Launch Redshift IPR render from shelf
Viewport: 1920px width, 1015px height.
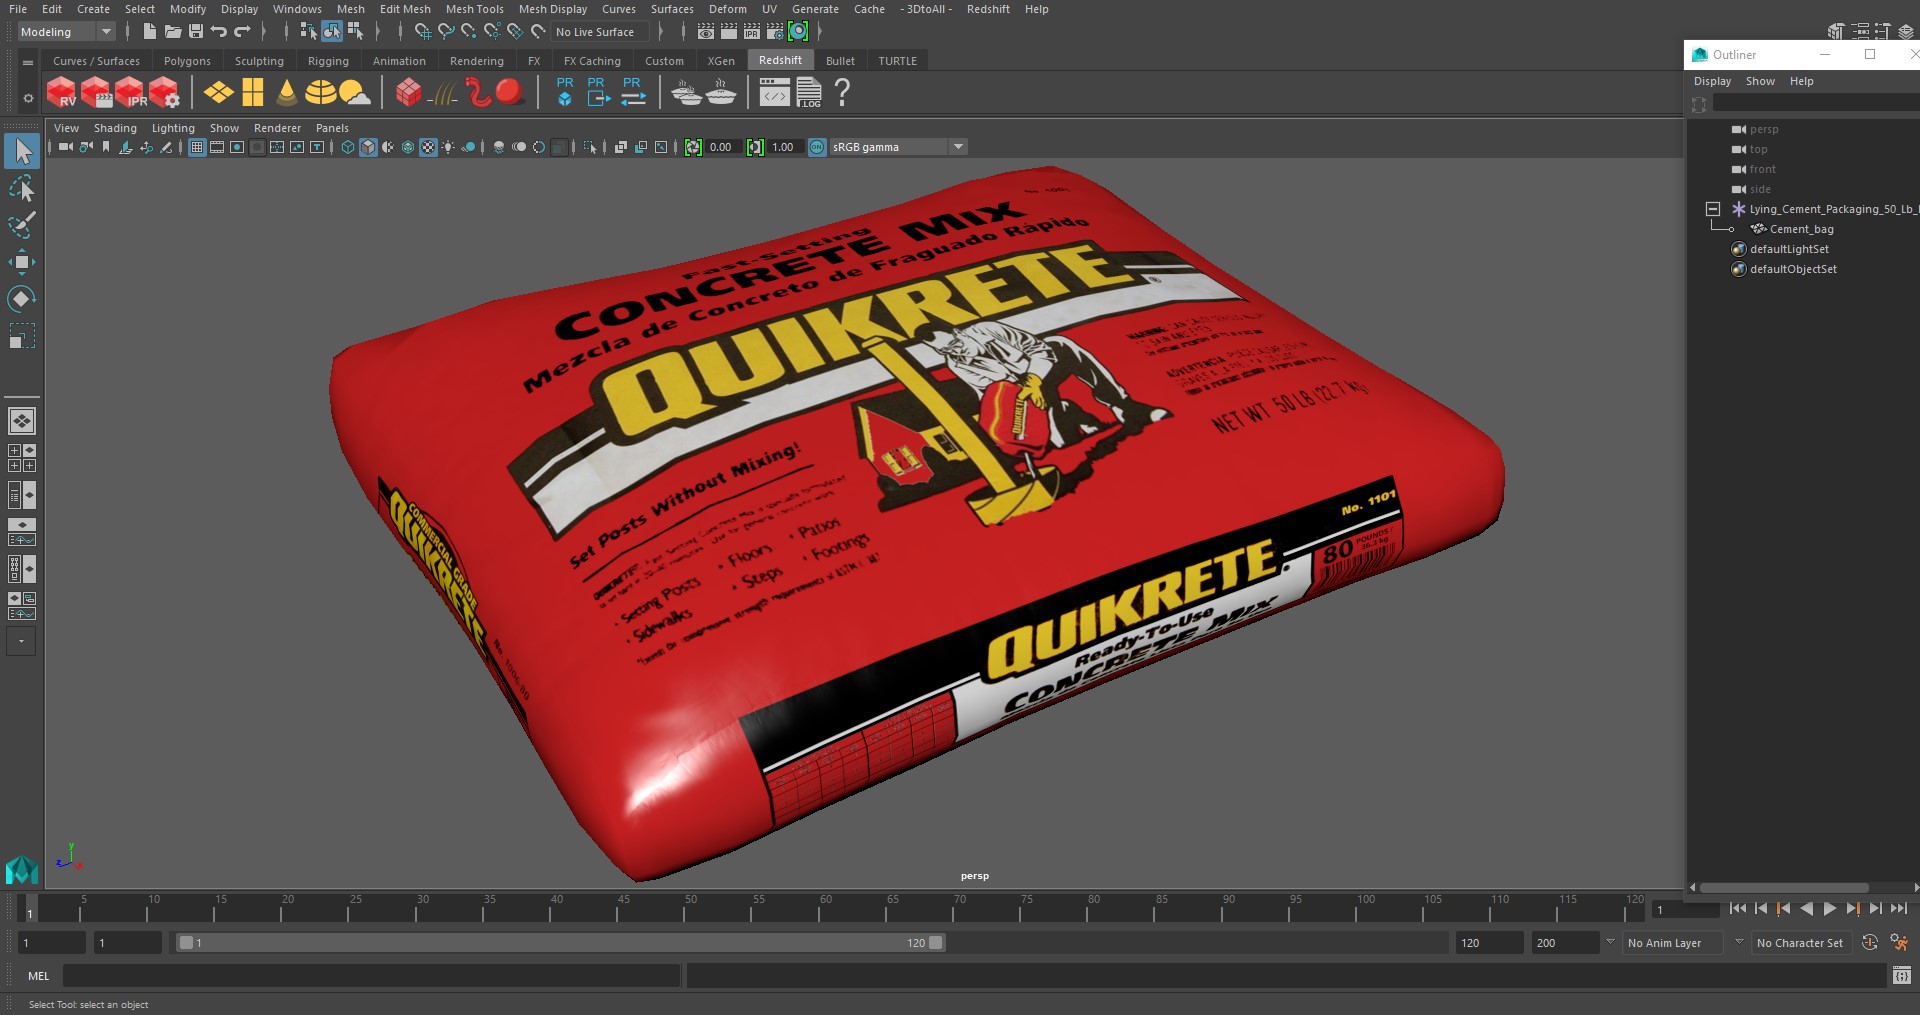tap(130, 93)
